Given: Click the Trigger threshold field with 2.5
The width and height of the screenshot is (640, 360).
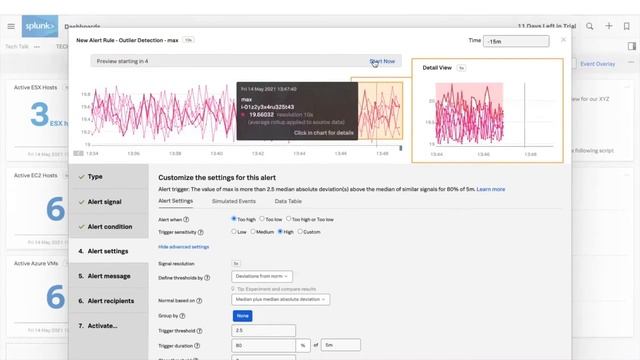Looking at the screenshot, I should 263,330.
